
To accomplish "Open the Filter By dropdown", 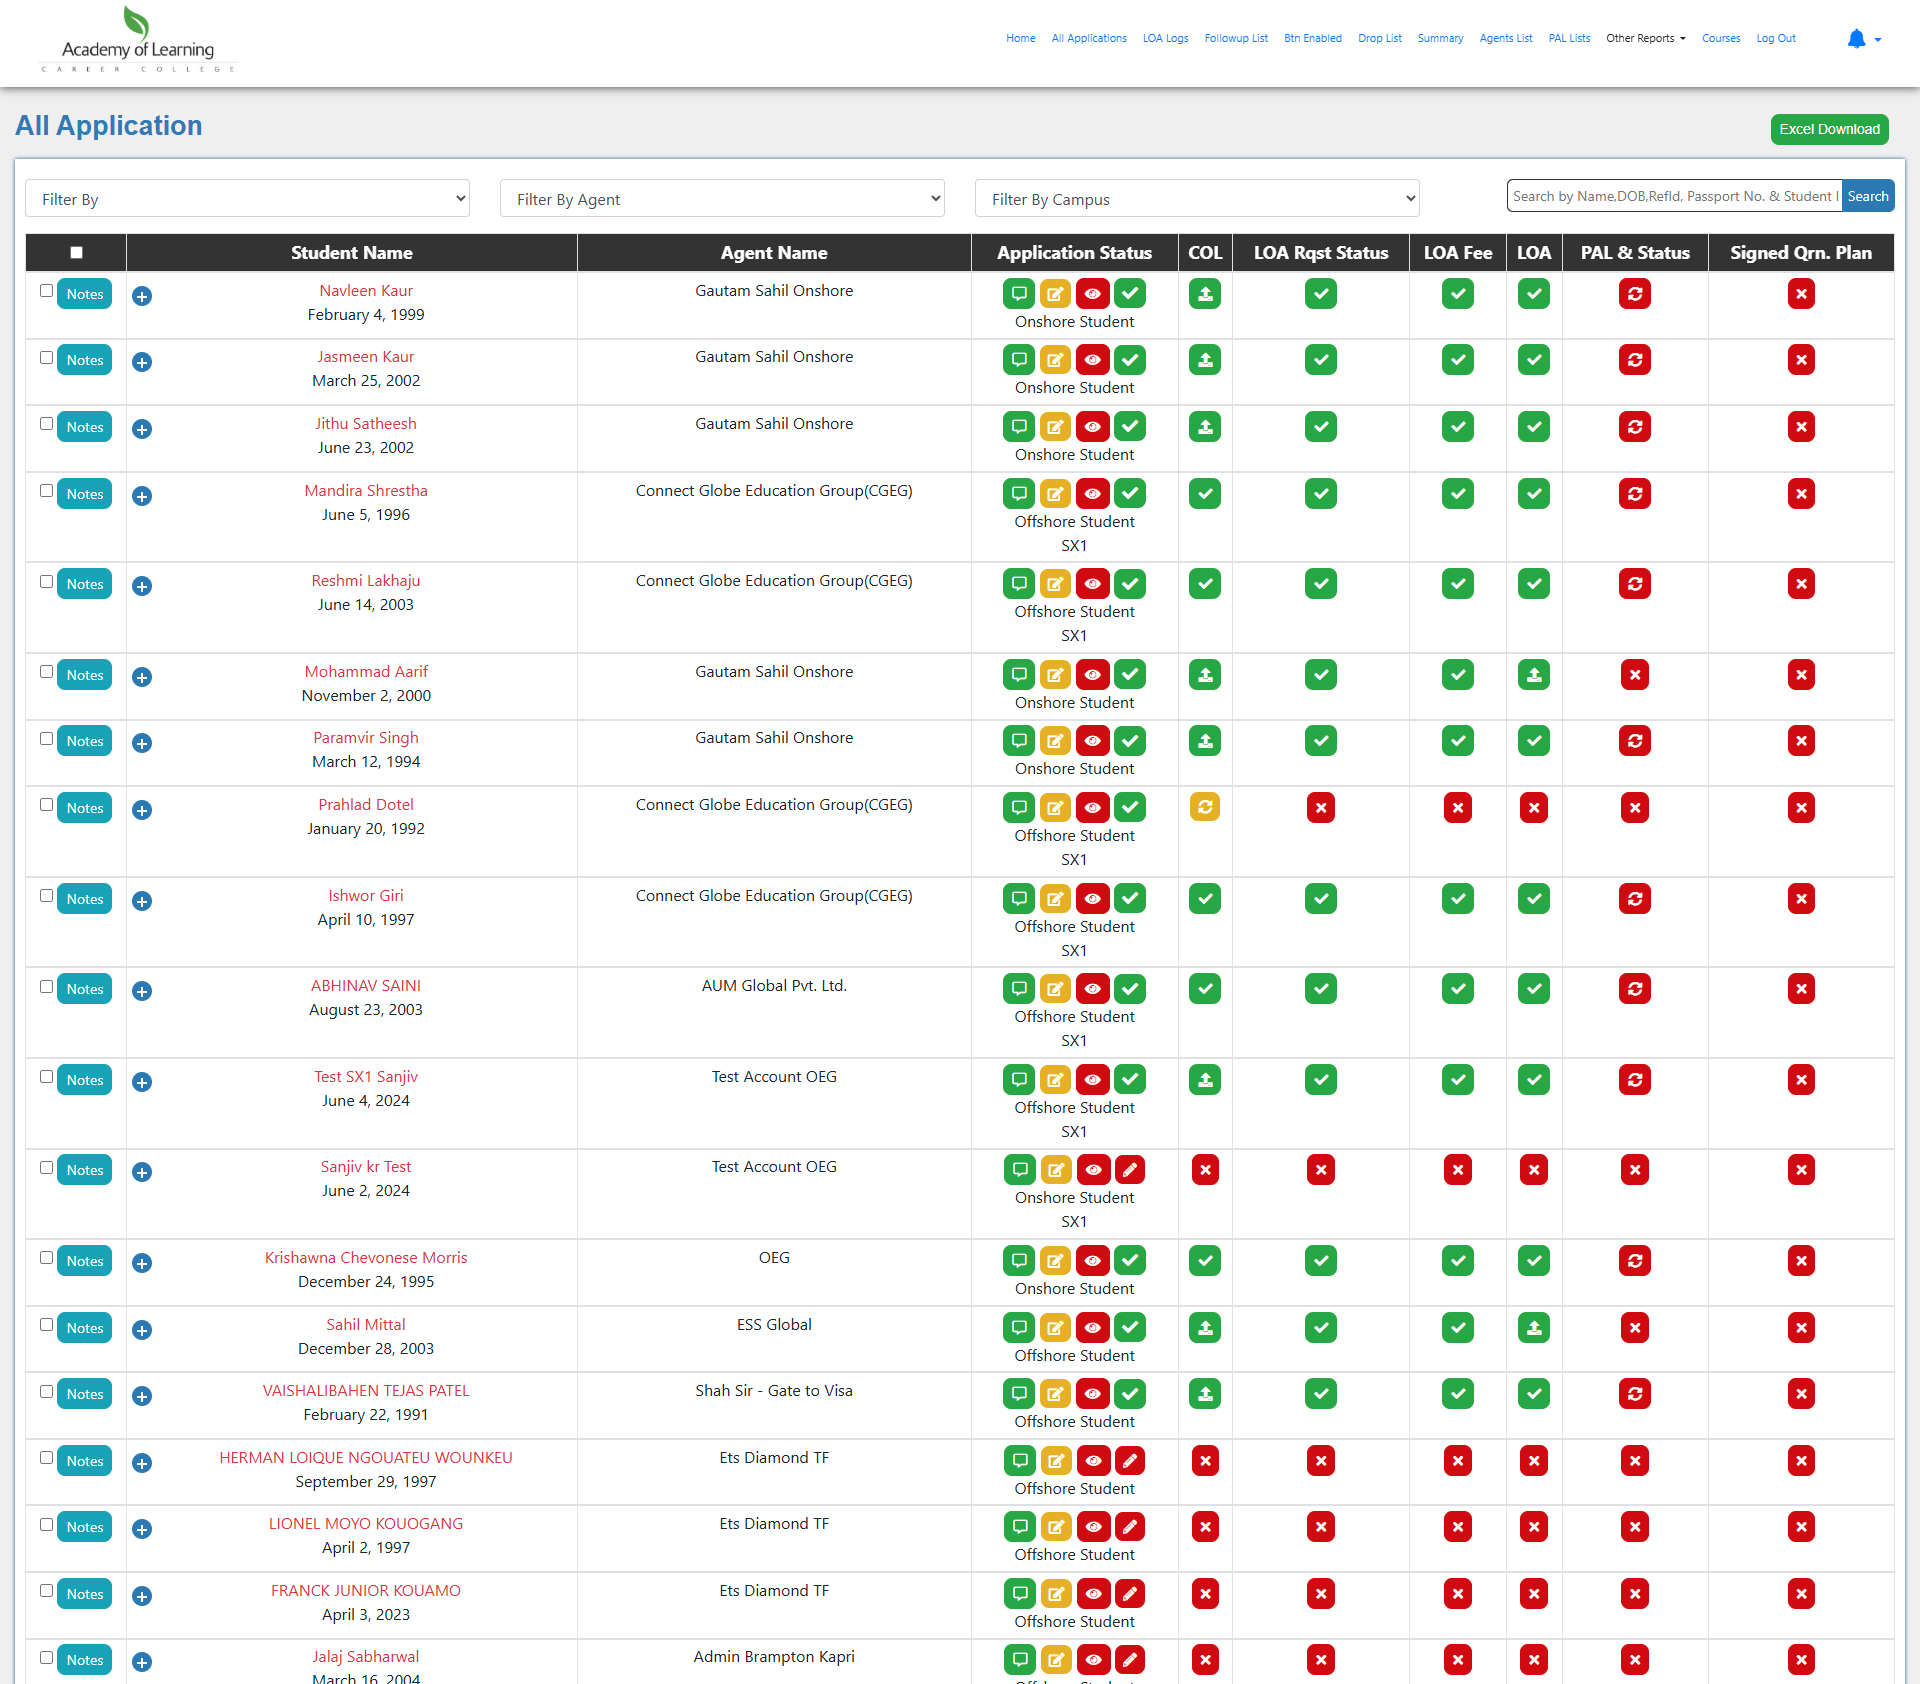I will click(247, 199).
